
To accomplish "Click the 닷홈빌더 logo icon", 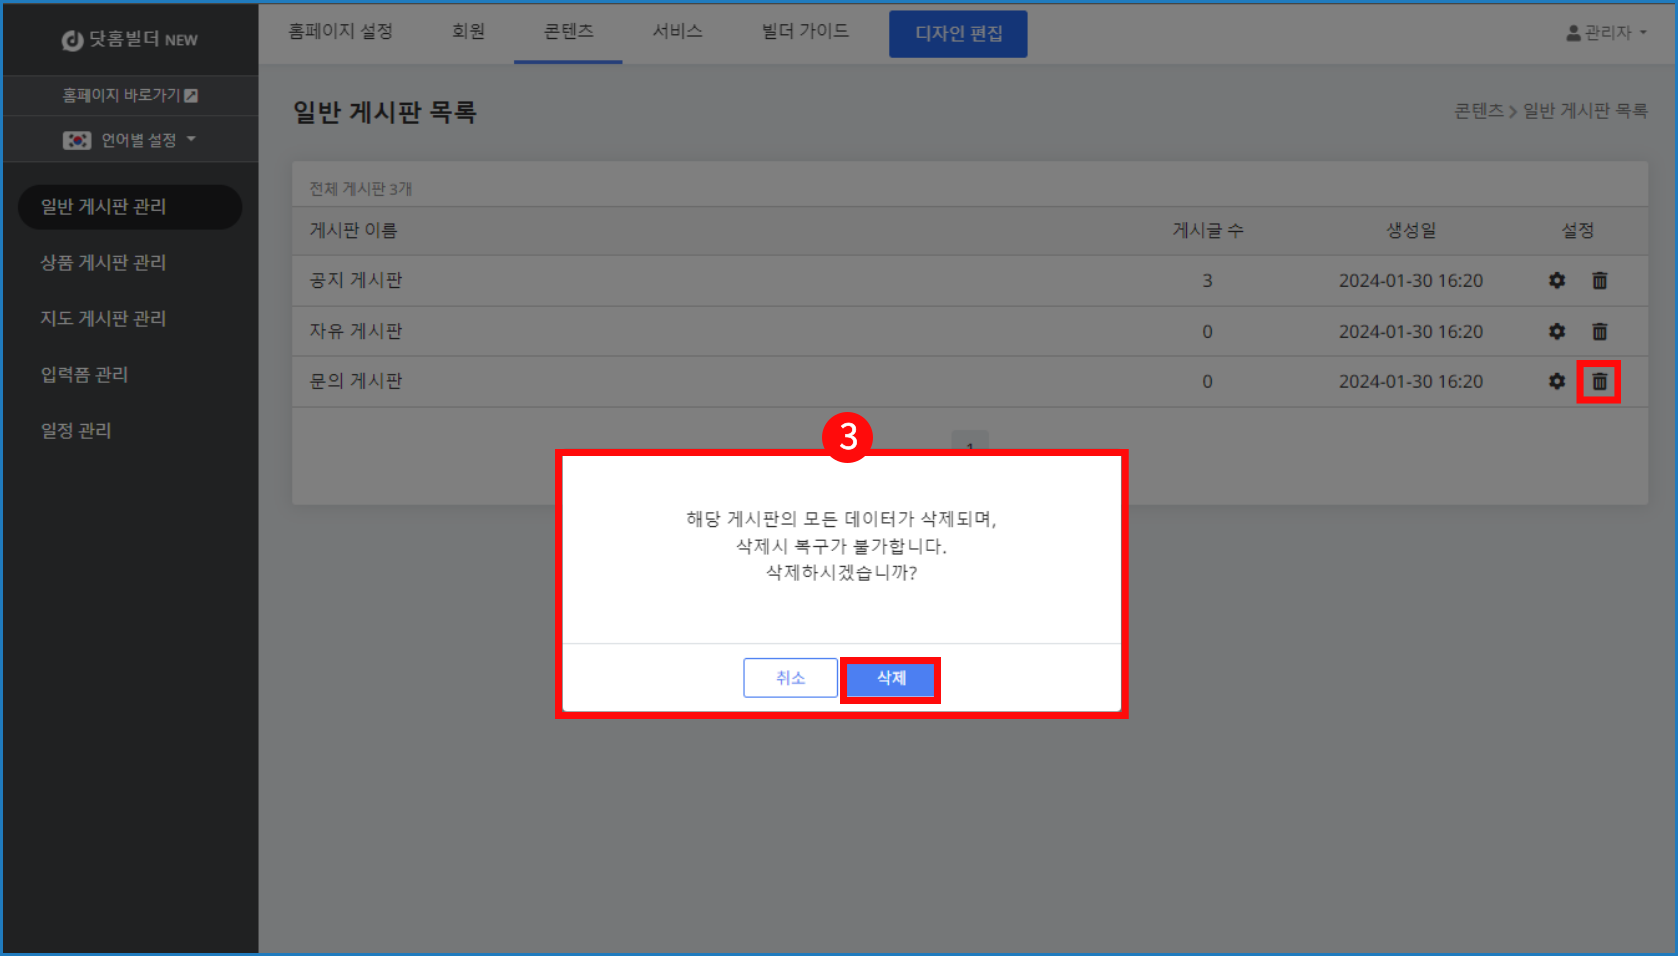I will pos(72,40).
